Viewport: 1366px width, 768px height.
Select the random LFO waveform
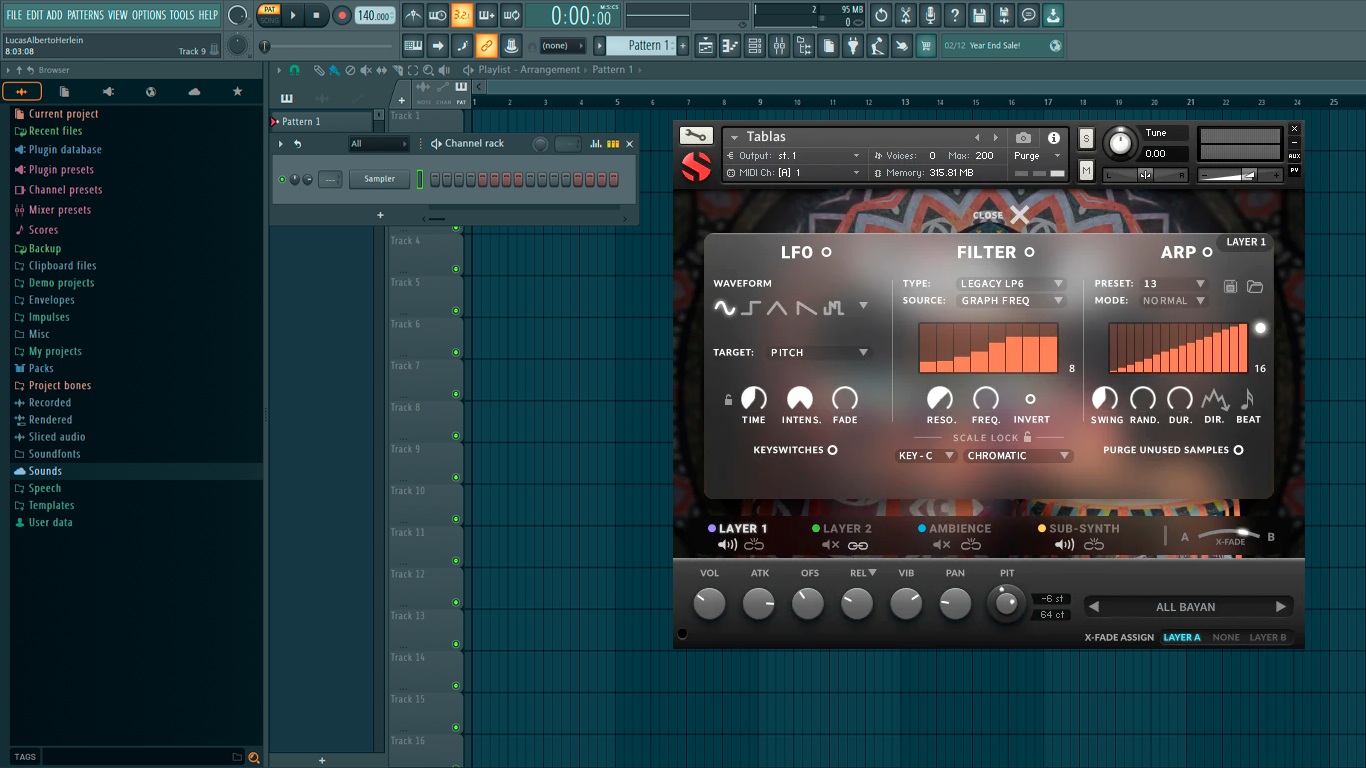833,308
